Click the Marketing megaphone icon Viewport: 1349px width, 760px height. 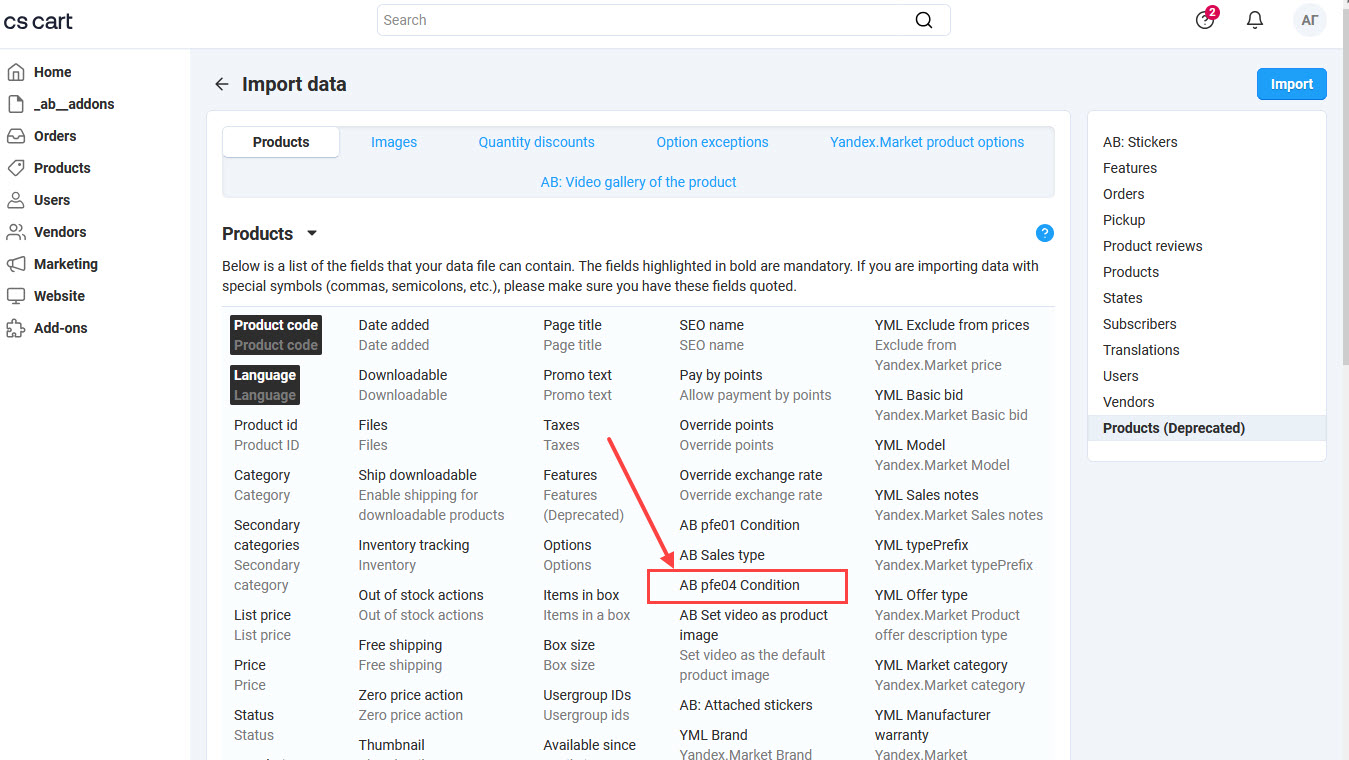coord(16,264)
